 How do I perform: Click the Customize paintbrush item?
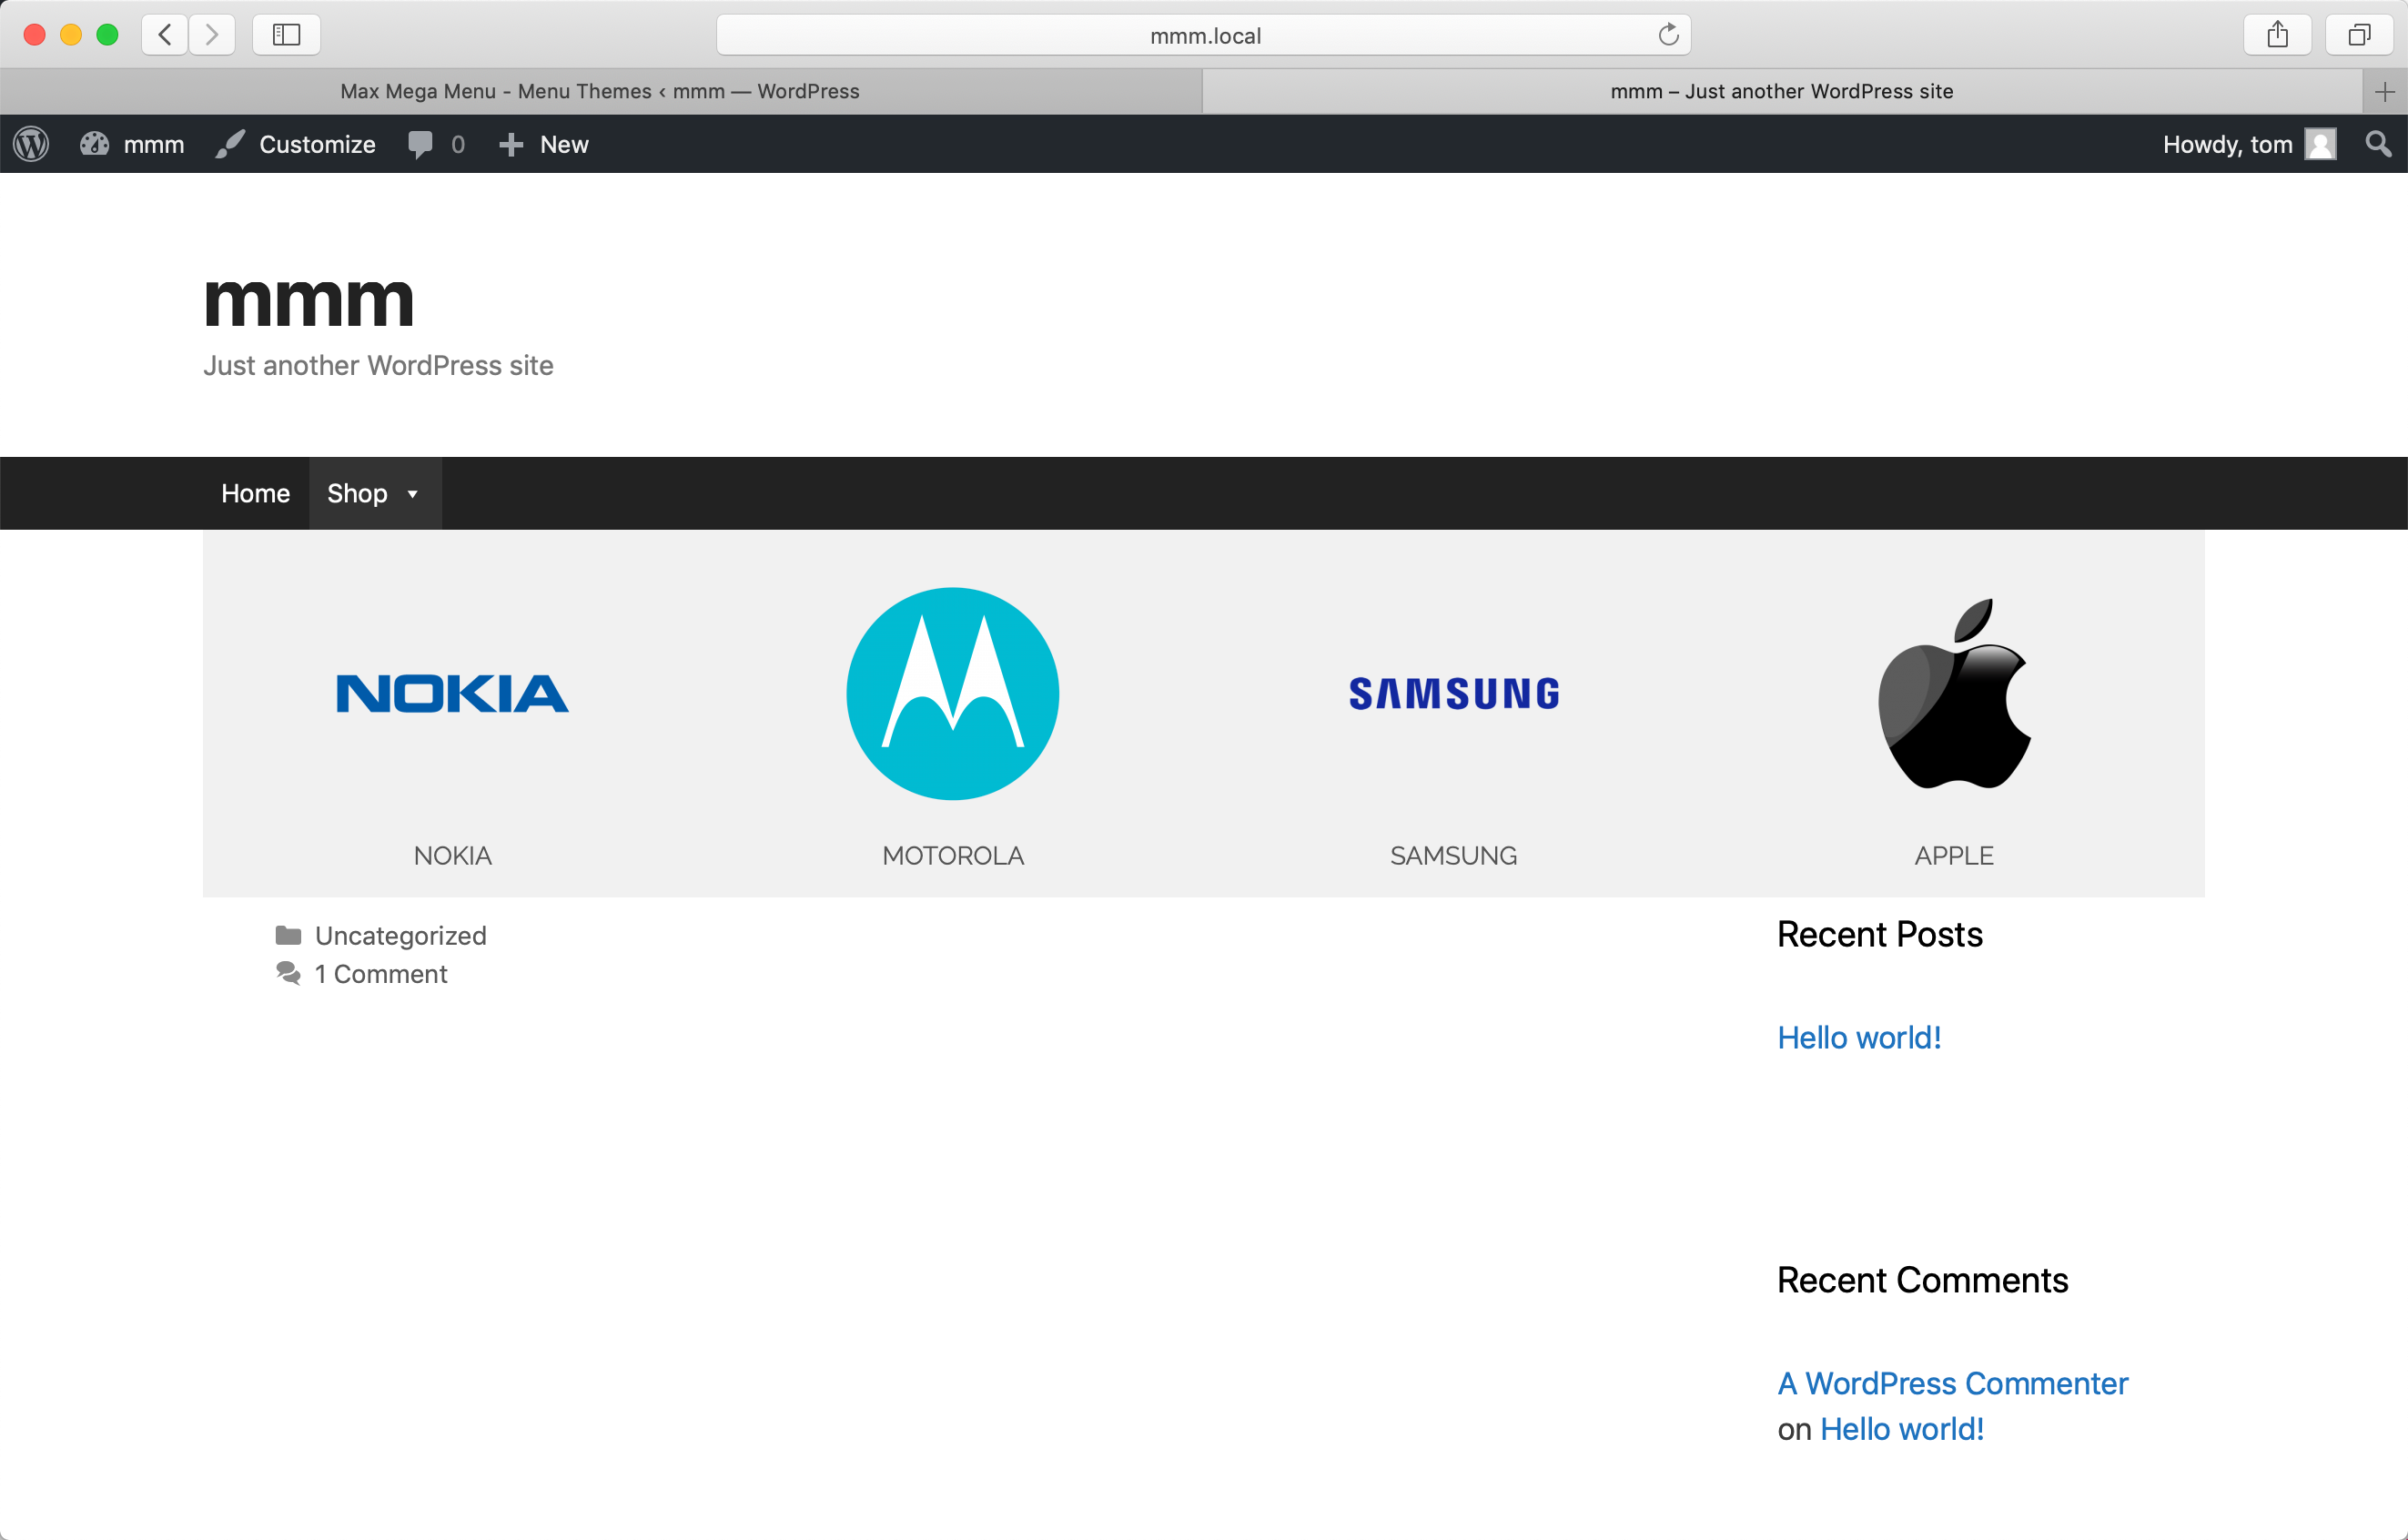coord(296,144)
